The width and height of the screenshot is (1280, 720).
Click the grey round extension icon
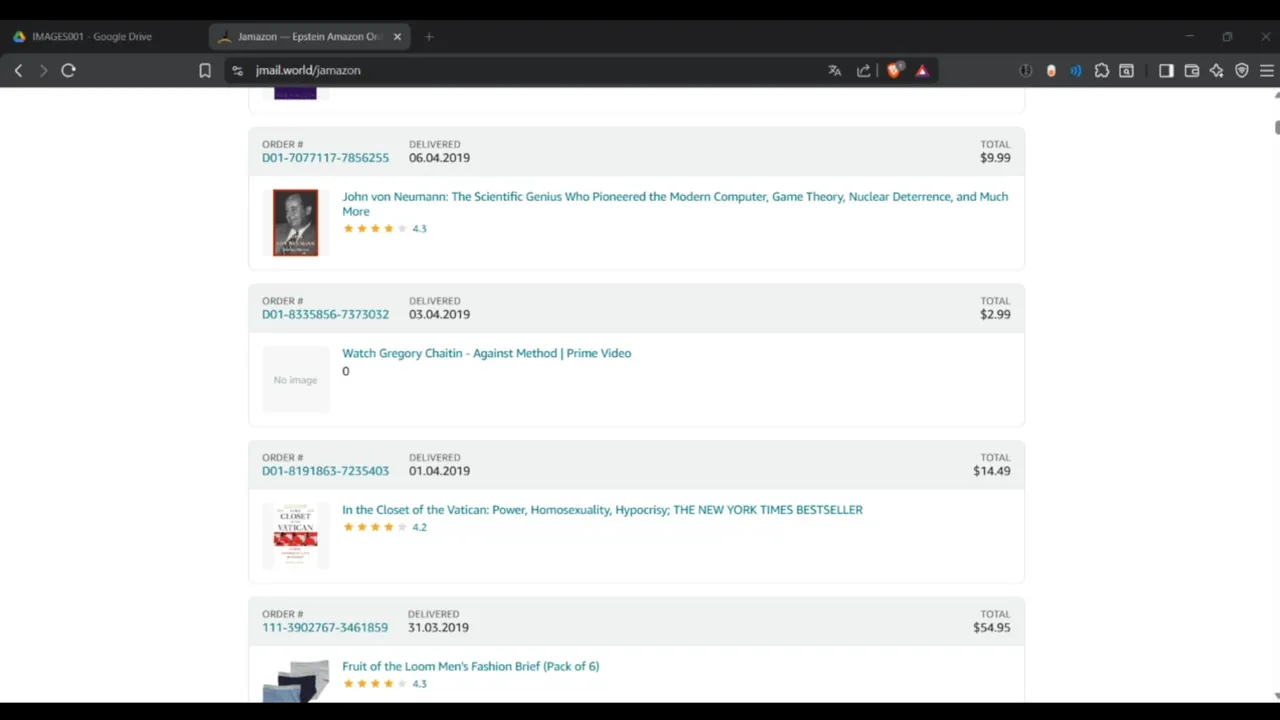[1026, 71]
